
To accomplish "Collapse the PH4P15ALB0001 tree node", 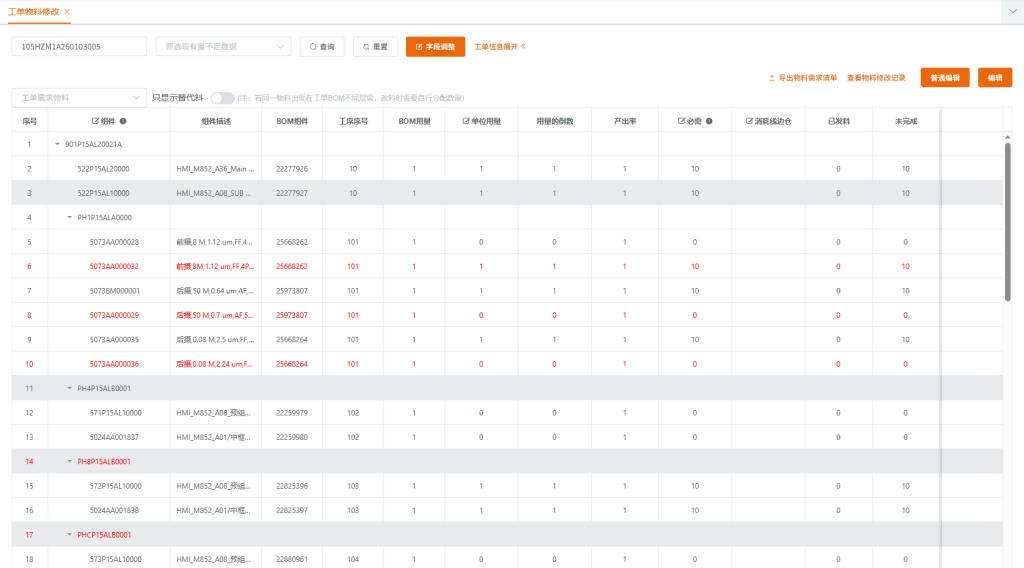I will (69, 388).
